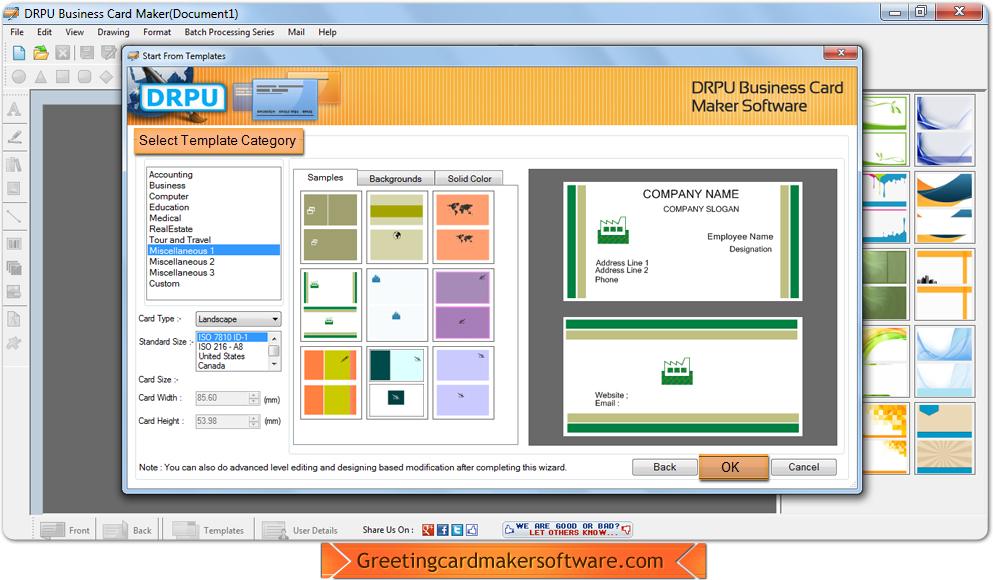Screen dimensions: 993x580
Task: Increase Card Width with stepper arrow
Action: pyautogui.click(x=254, y=394)
